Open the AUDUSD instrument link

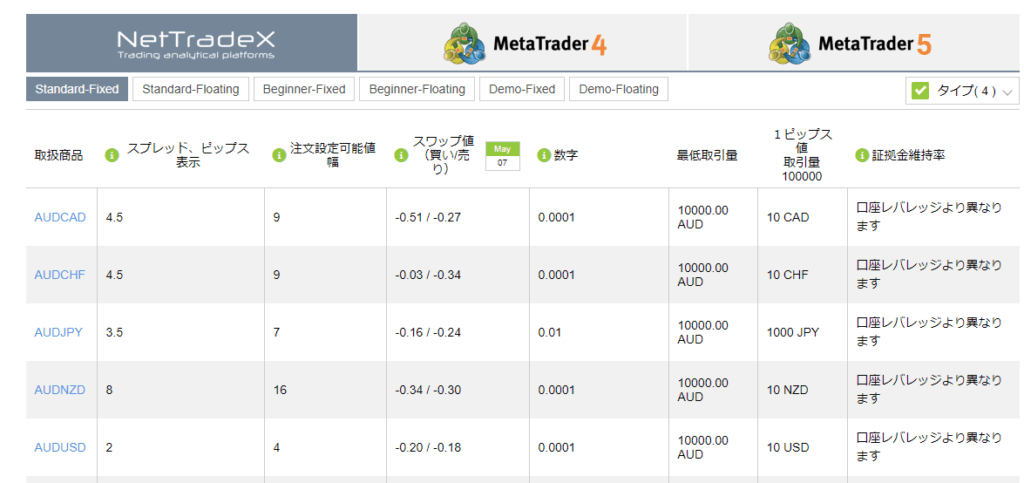point(60,447)
